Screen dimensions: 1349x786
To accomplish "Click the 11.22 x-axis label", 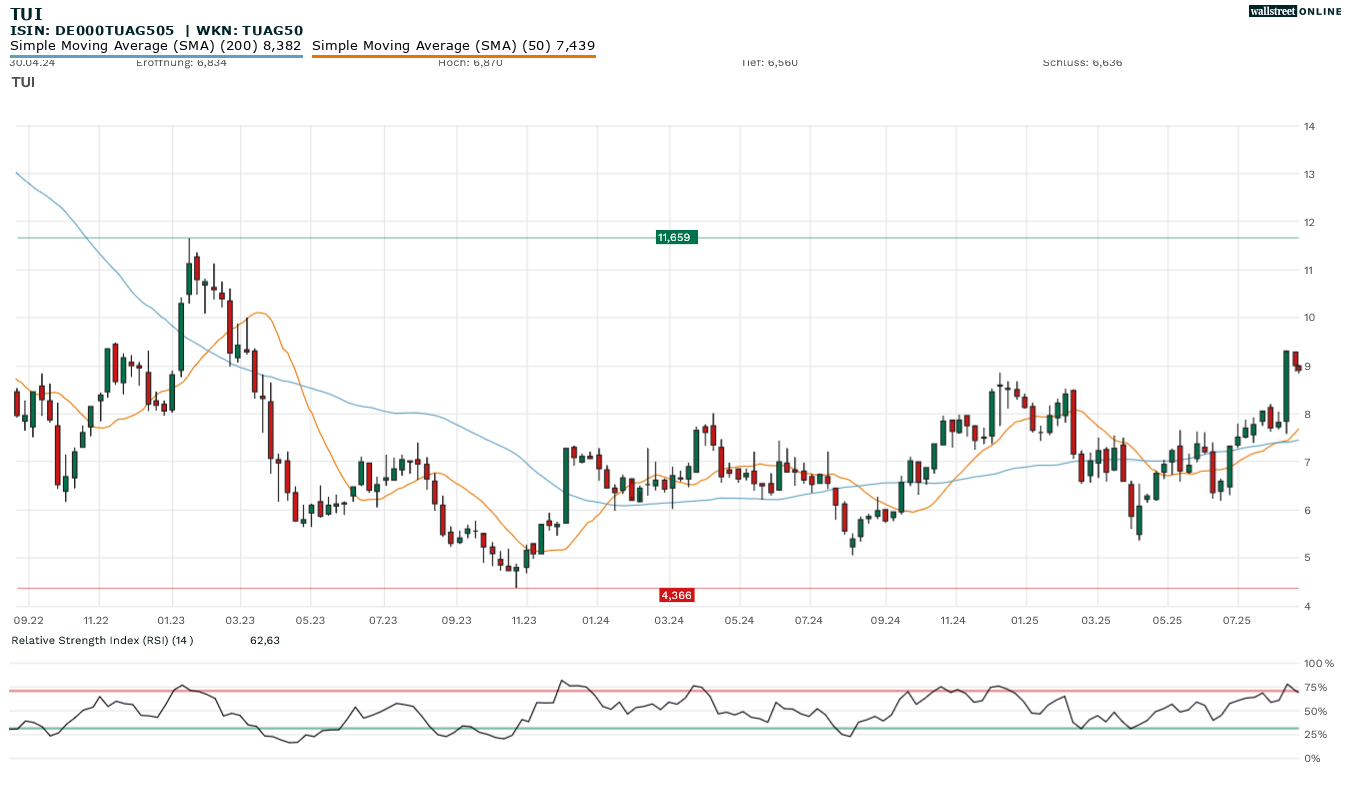I will [x=96, y=621].
